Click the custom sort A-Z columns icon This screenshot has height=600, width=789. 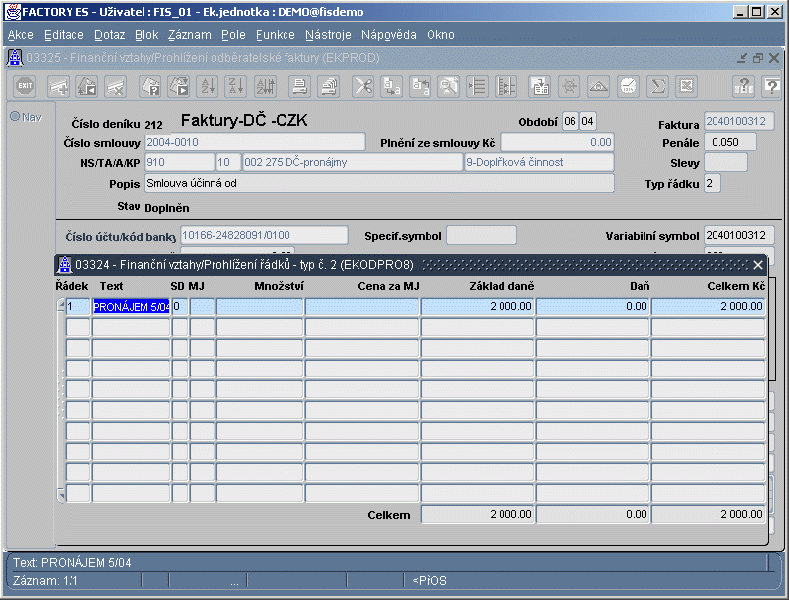tap(265, 87)
